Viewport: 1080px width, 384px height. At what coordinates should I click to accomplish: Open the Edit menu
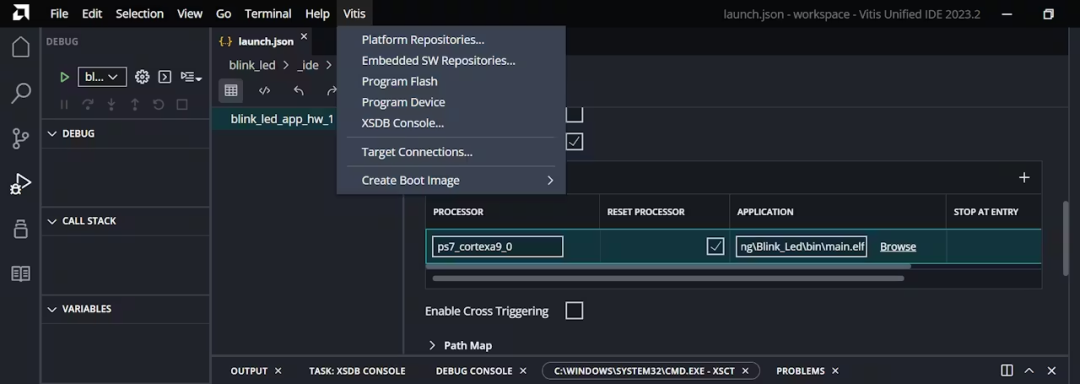pos(92,14)
